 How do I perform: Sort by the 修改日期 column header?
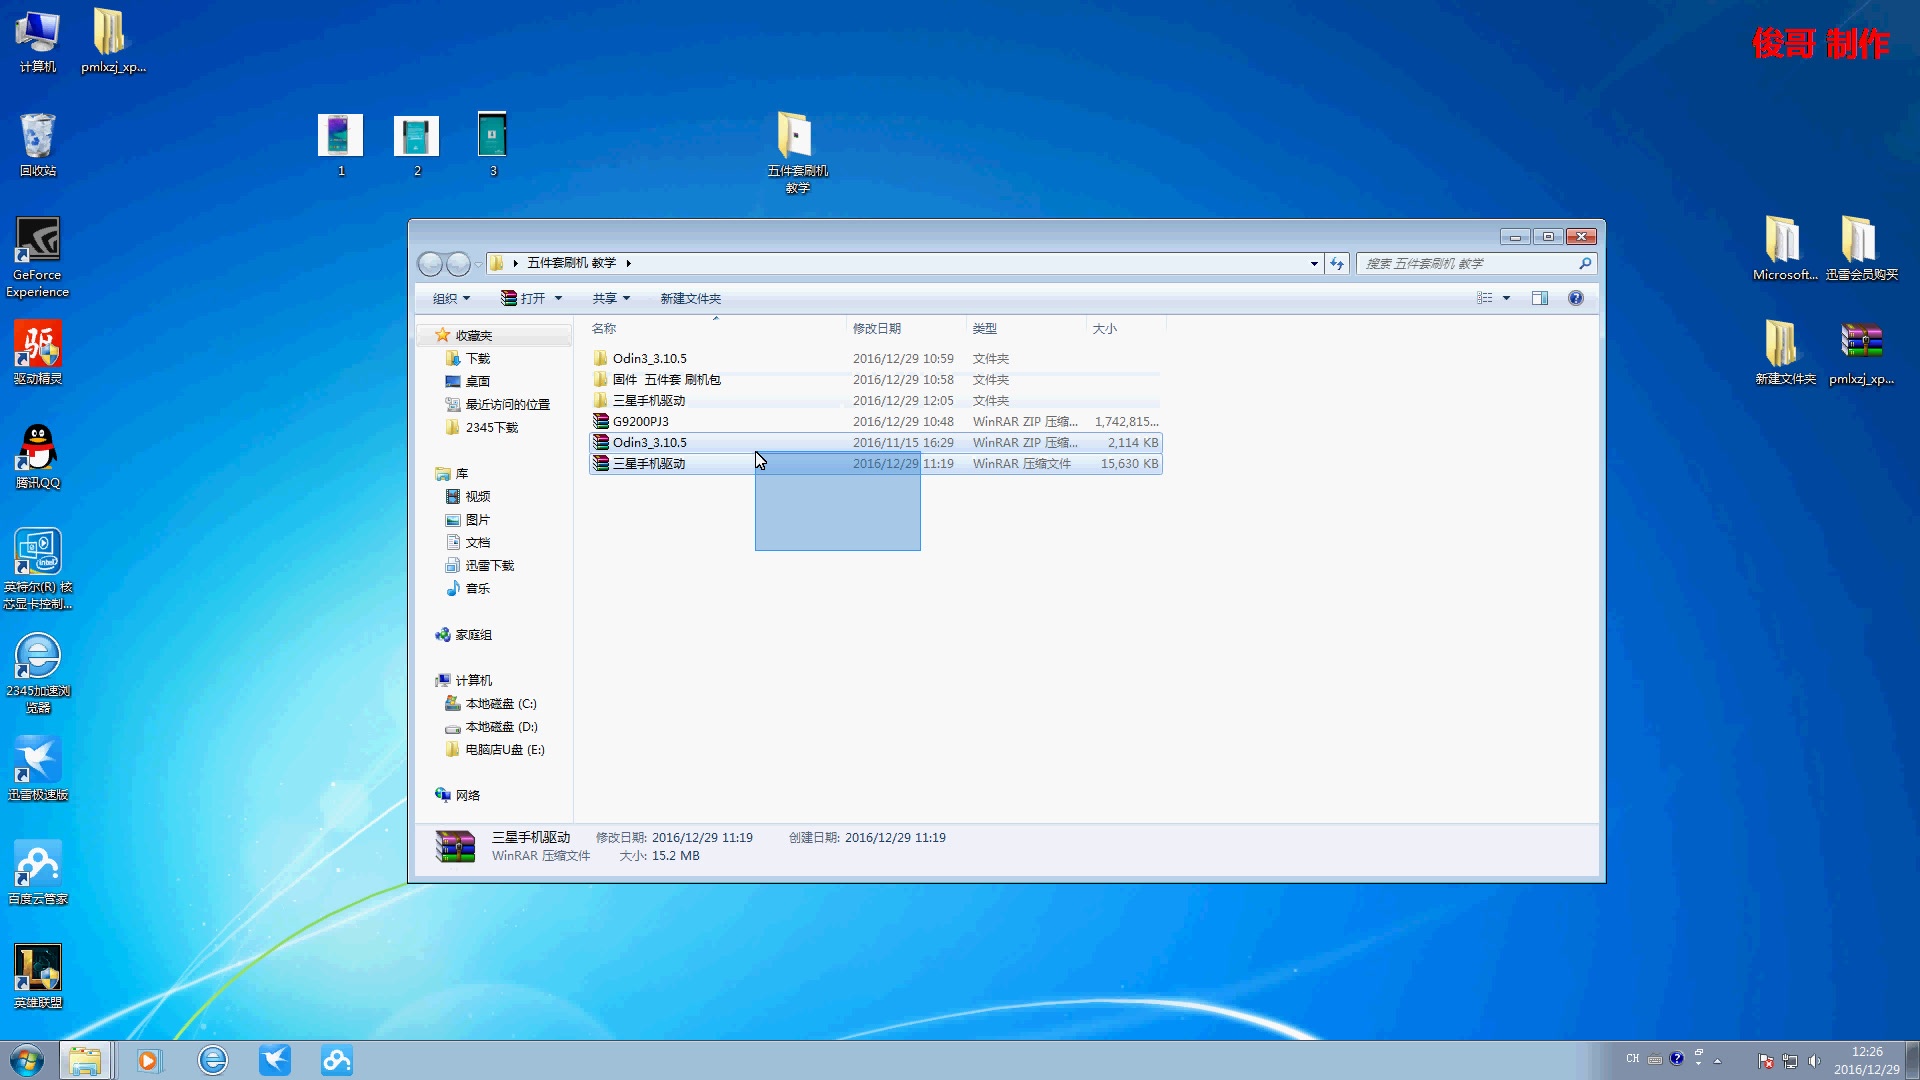[906, 328]
